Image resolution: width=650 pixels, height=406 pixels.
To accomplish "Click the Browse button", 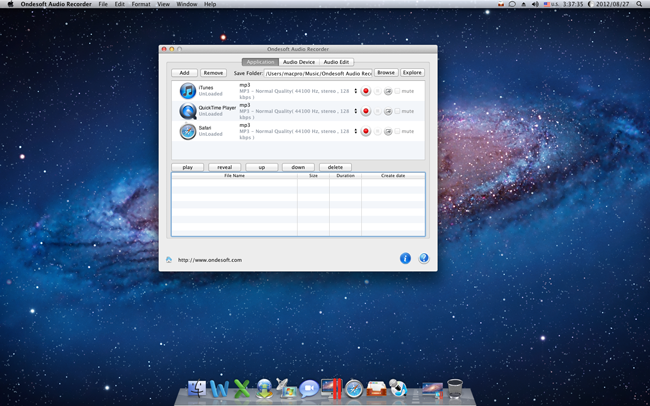I will tap(385, 73).
